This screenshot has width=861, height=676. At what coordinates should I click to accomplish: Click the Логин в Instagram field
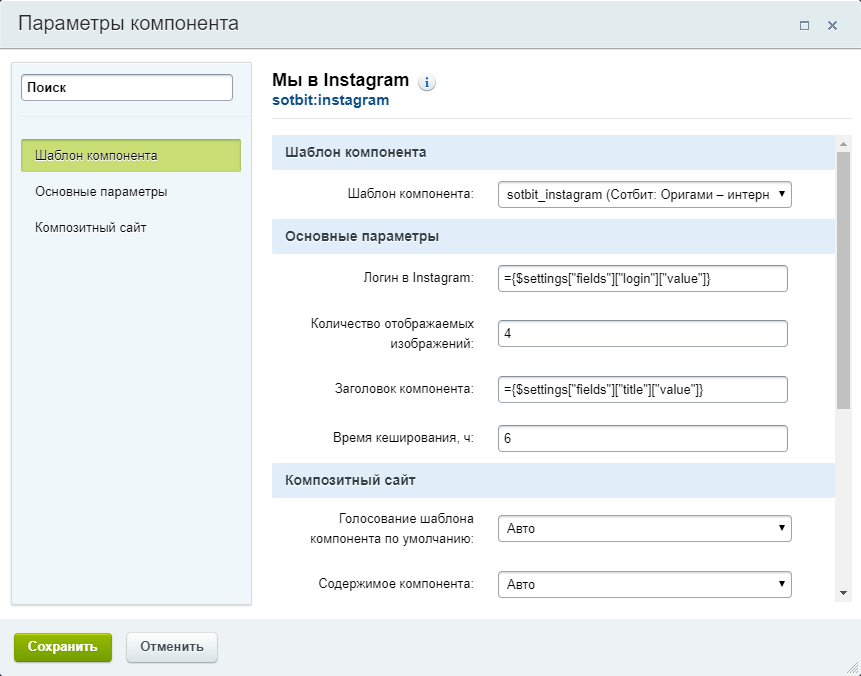[x=642, y=278]
